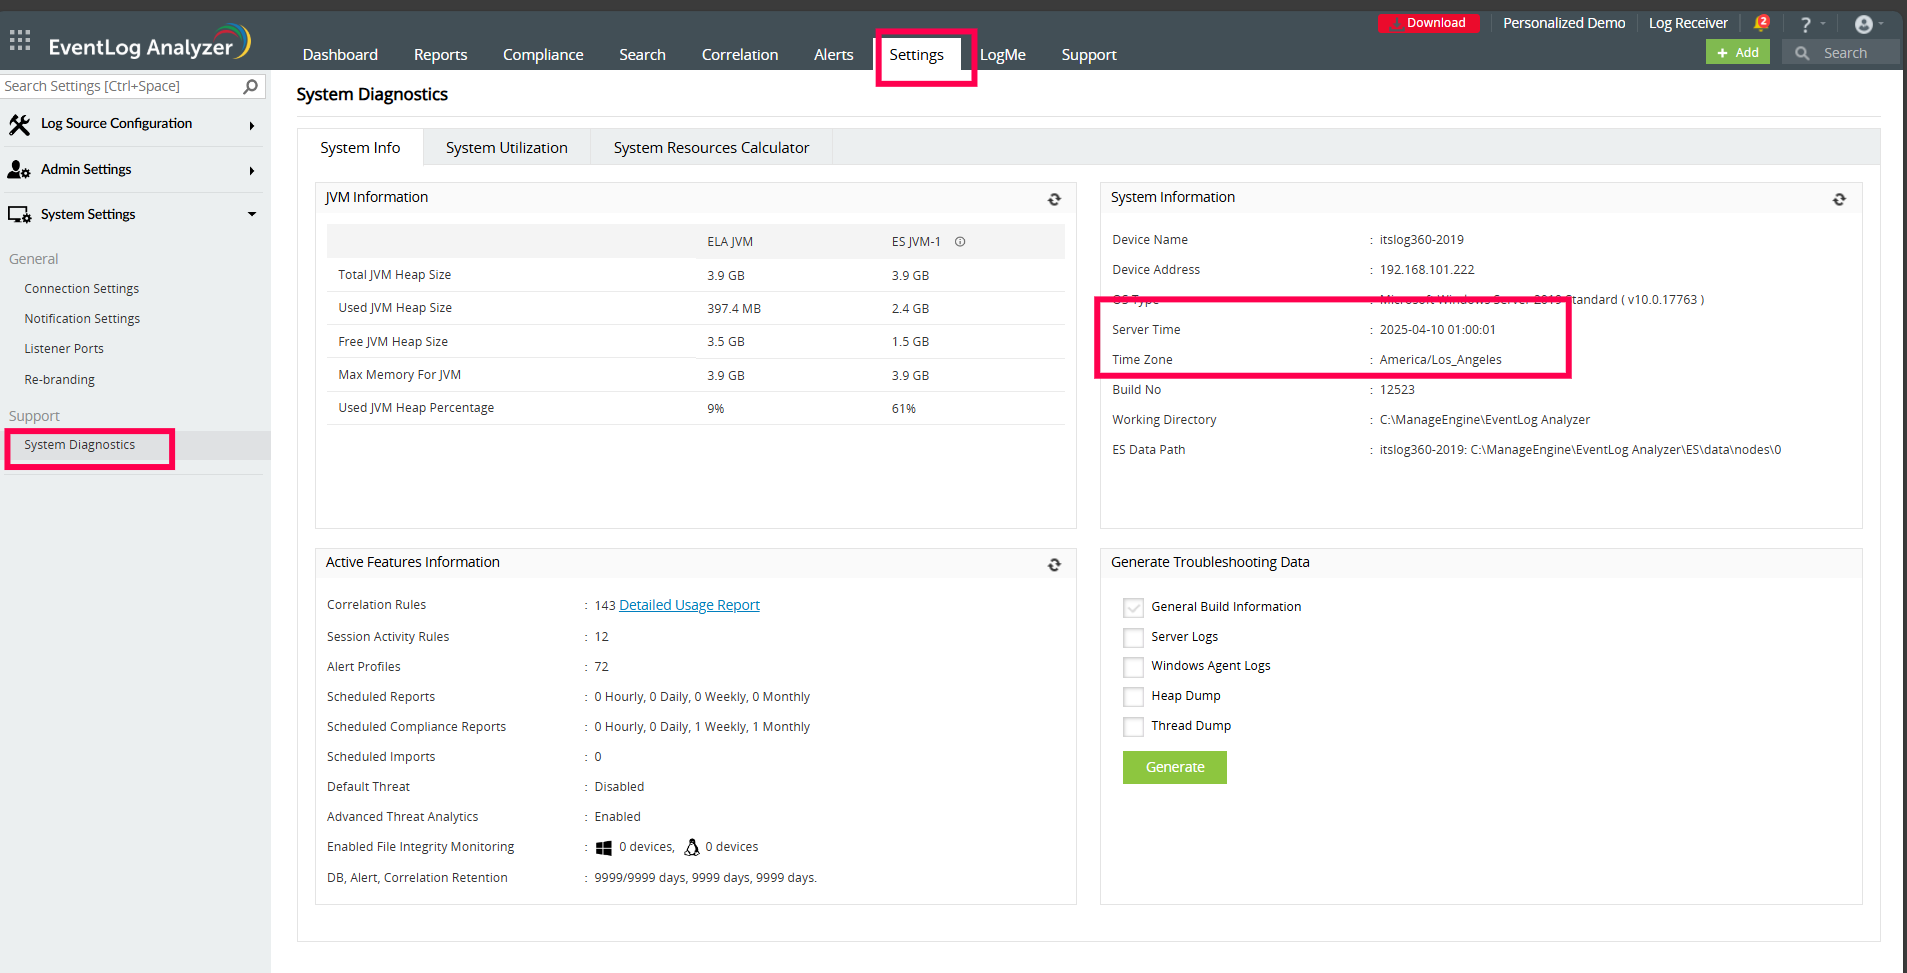This screenshot has width=1907, height=973.
Task: Collapse System Settings menu
Action: coord(252,214)
